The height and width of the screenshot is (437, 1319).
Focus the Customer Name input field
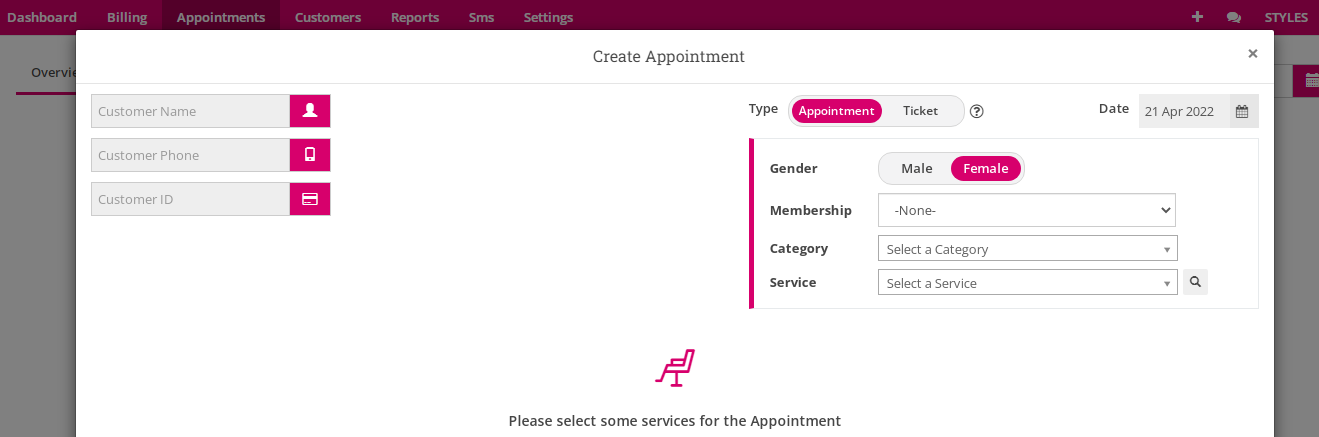[190, 111]
